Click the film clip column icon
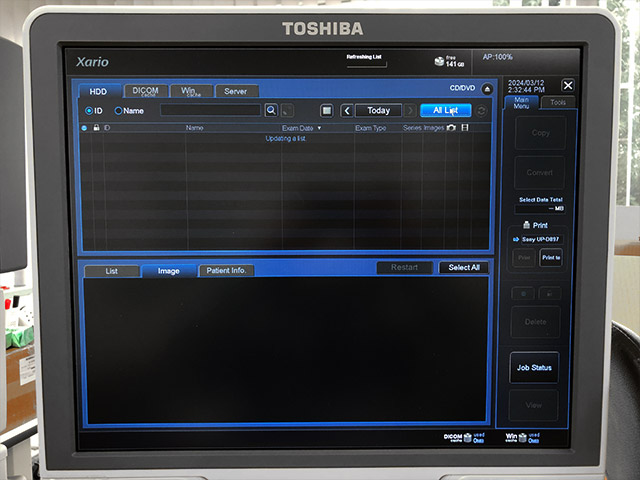Screen dimensions: 640x480 464,128
